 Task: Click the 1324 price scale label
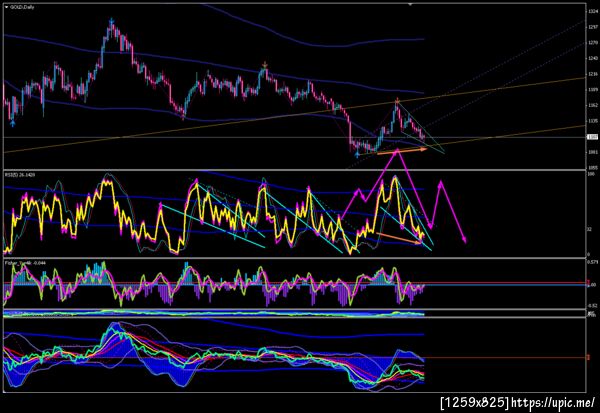pyautogui.click(x=593, y=12)
